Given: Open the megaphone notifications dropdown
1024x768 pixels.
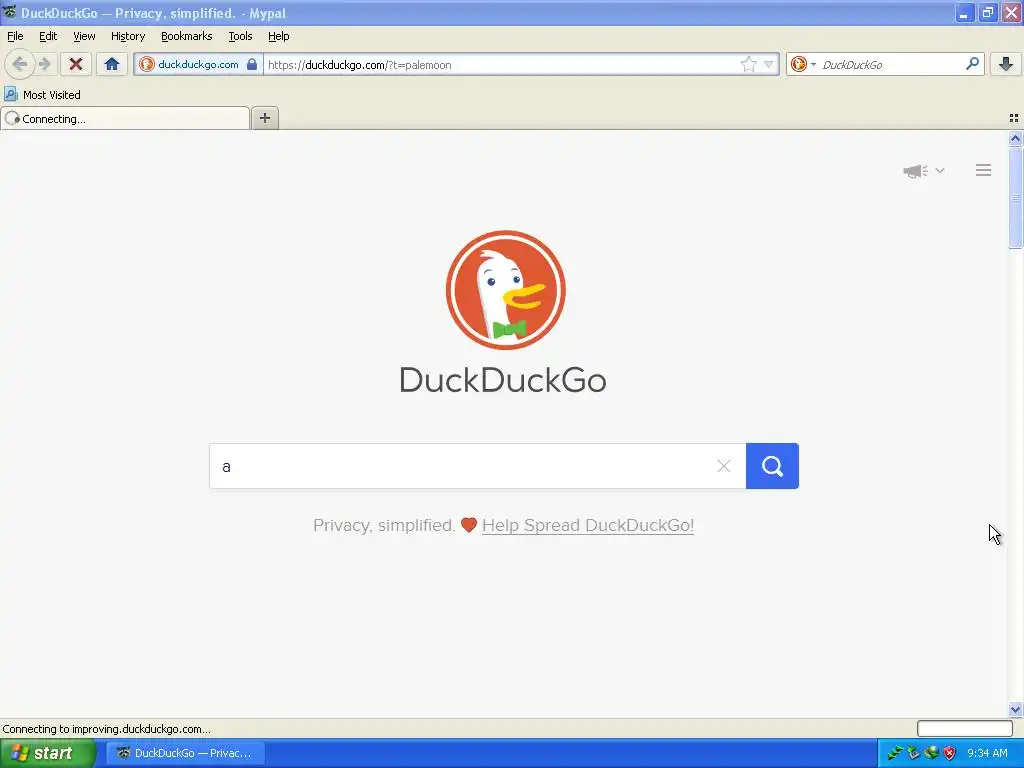Looking at the screenshot, I should [923, 170].
